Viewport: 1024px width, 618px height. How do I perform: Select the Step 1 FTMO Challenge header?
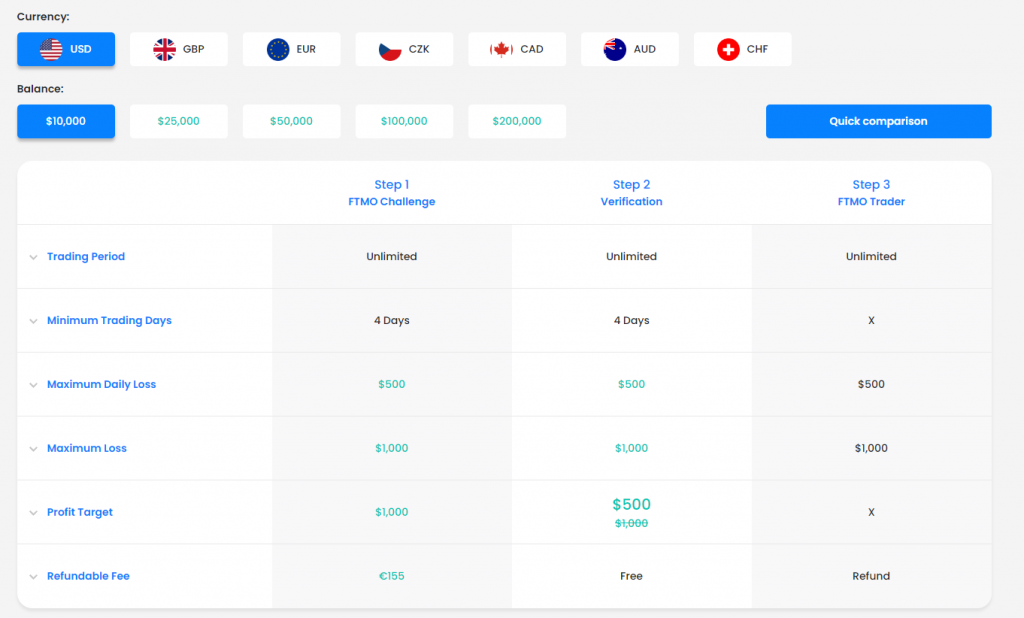pyautogui.click(x=391, y=193)
